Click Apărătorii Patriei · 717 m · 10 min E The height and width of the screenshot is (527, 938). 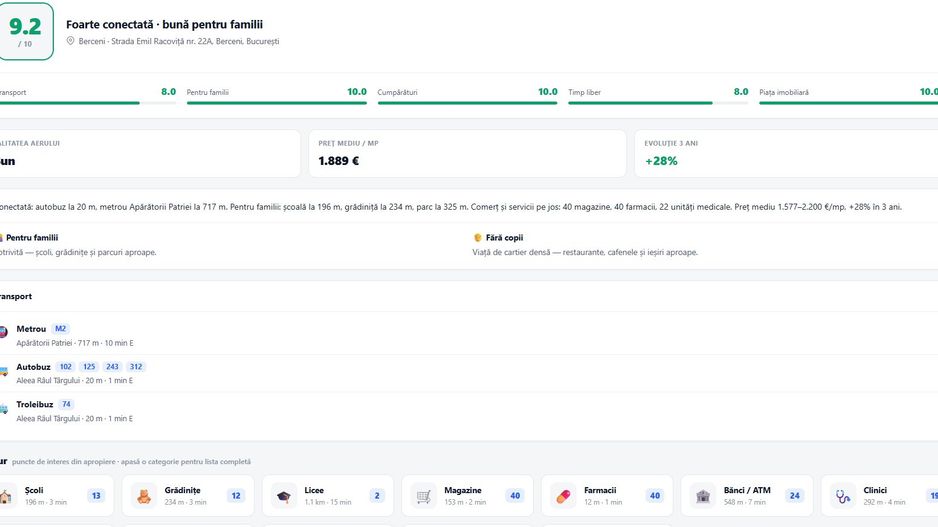click(x=75, y=343)
